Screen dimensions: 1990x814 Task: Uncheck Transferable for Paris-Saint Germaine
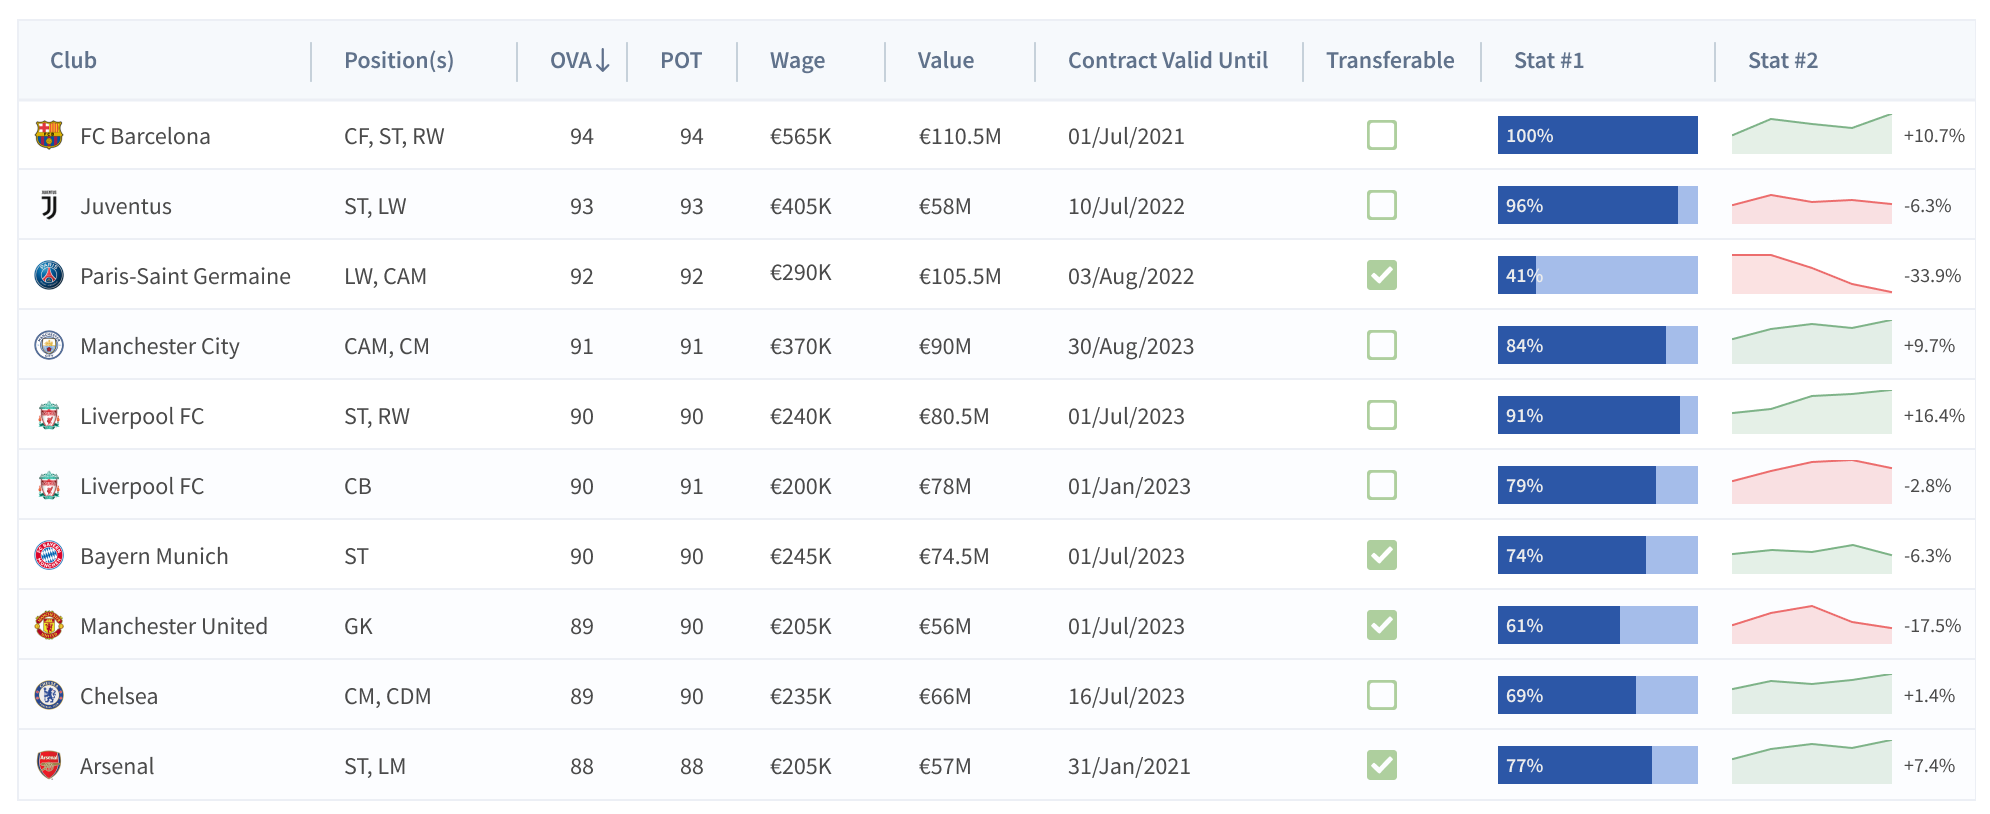point(1381,275)
